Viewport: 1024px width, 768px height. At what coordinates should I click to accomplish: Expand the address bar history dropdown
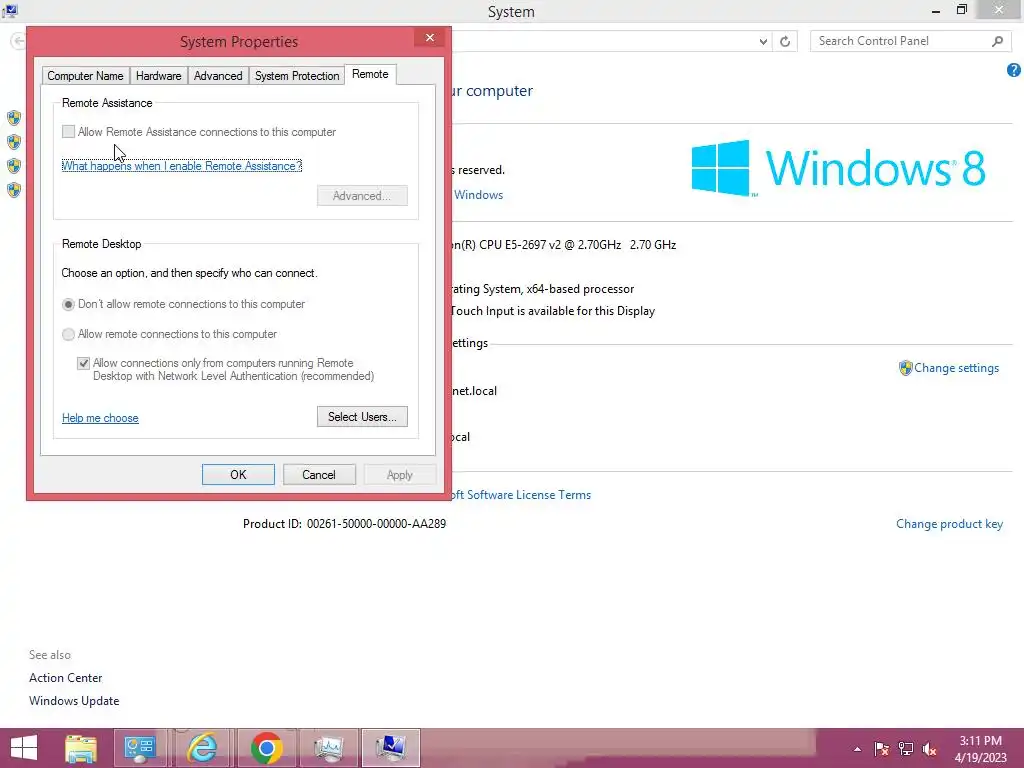tap(763, 41)
